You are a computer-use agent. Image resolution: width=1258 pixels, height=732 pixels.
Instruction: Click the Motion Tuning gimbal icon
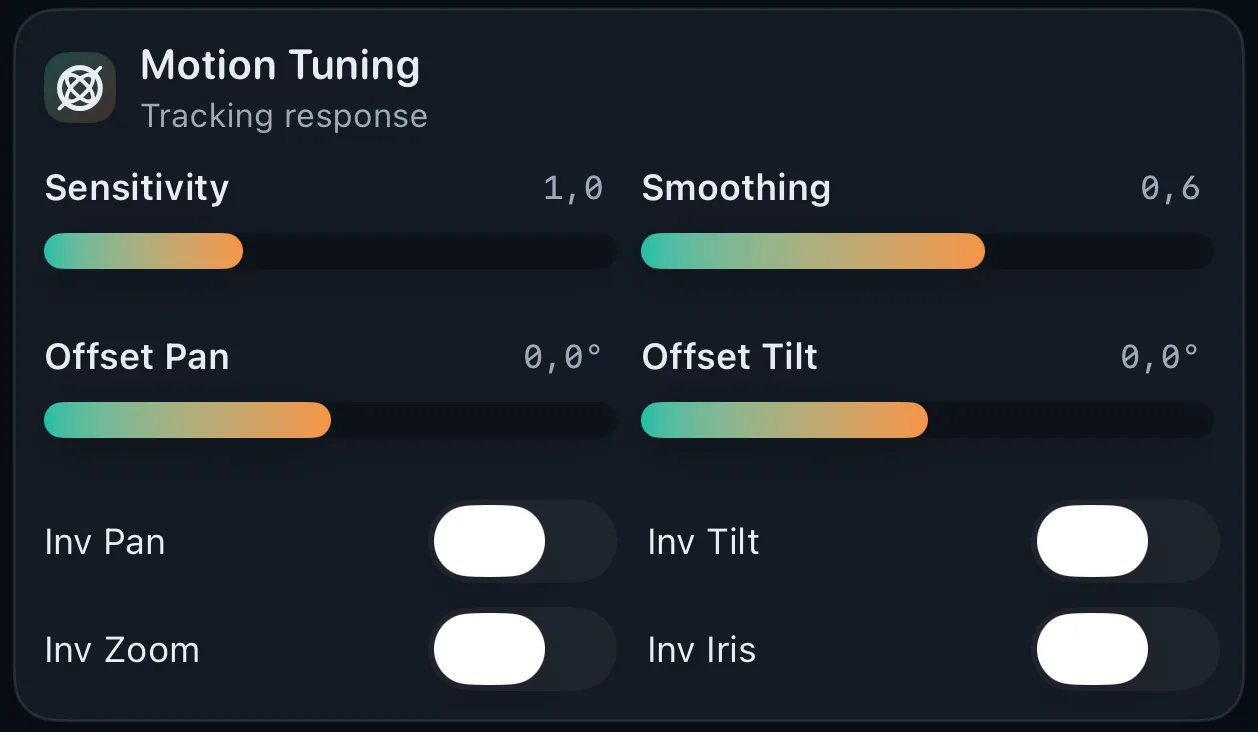point(79,87)
